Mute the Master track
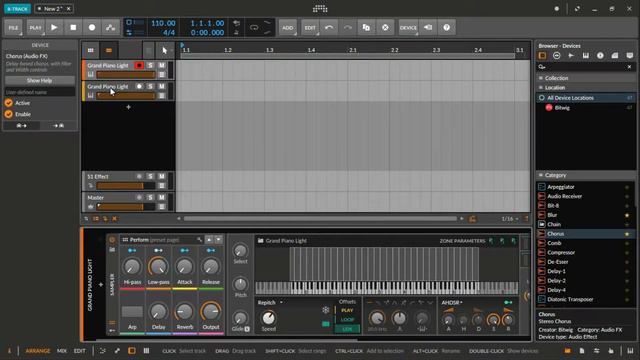The height and width of the screenshot is (360, 640). 162,198
